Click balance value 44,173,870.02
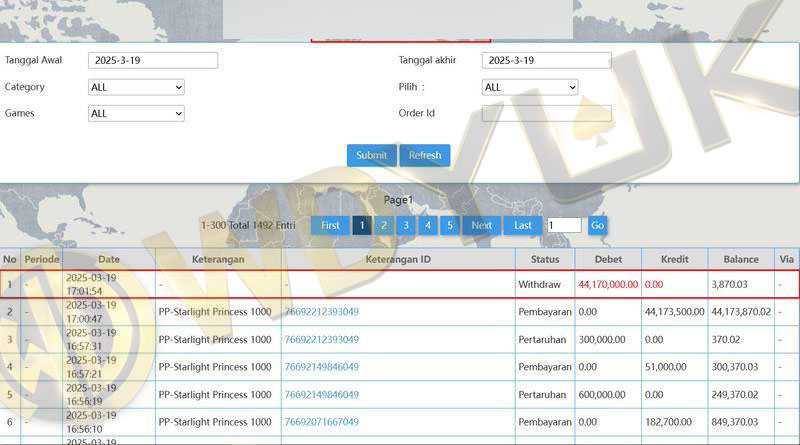This screenshot has width=800, height=445. (x=741, y=312)
